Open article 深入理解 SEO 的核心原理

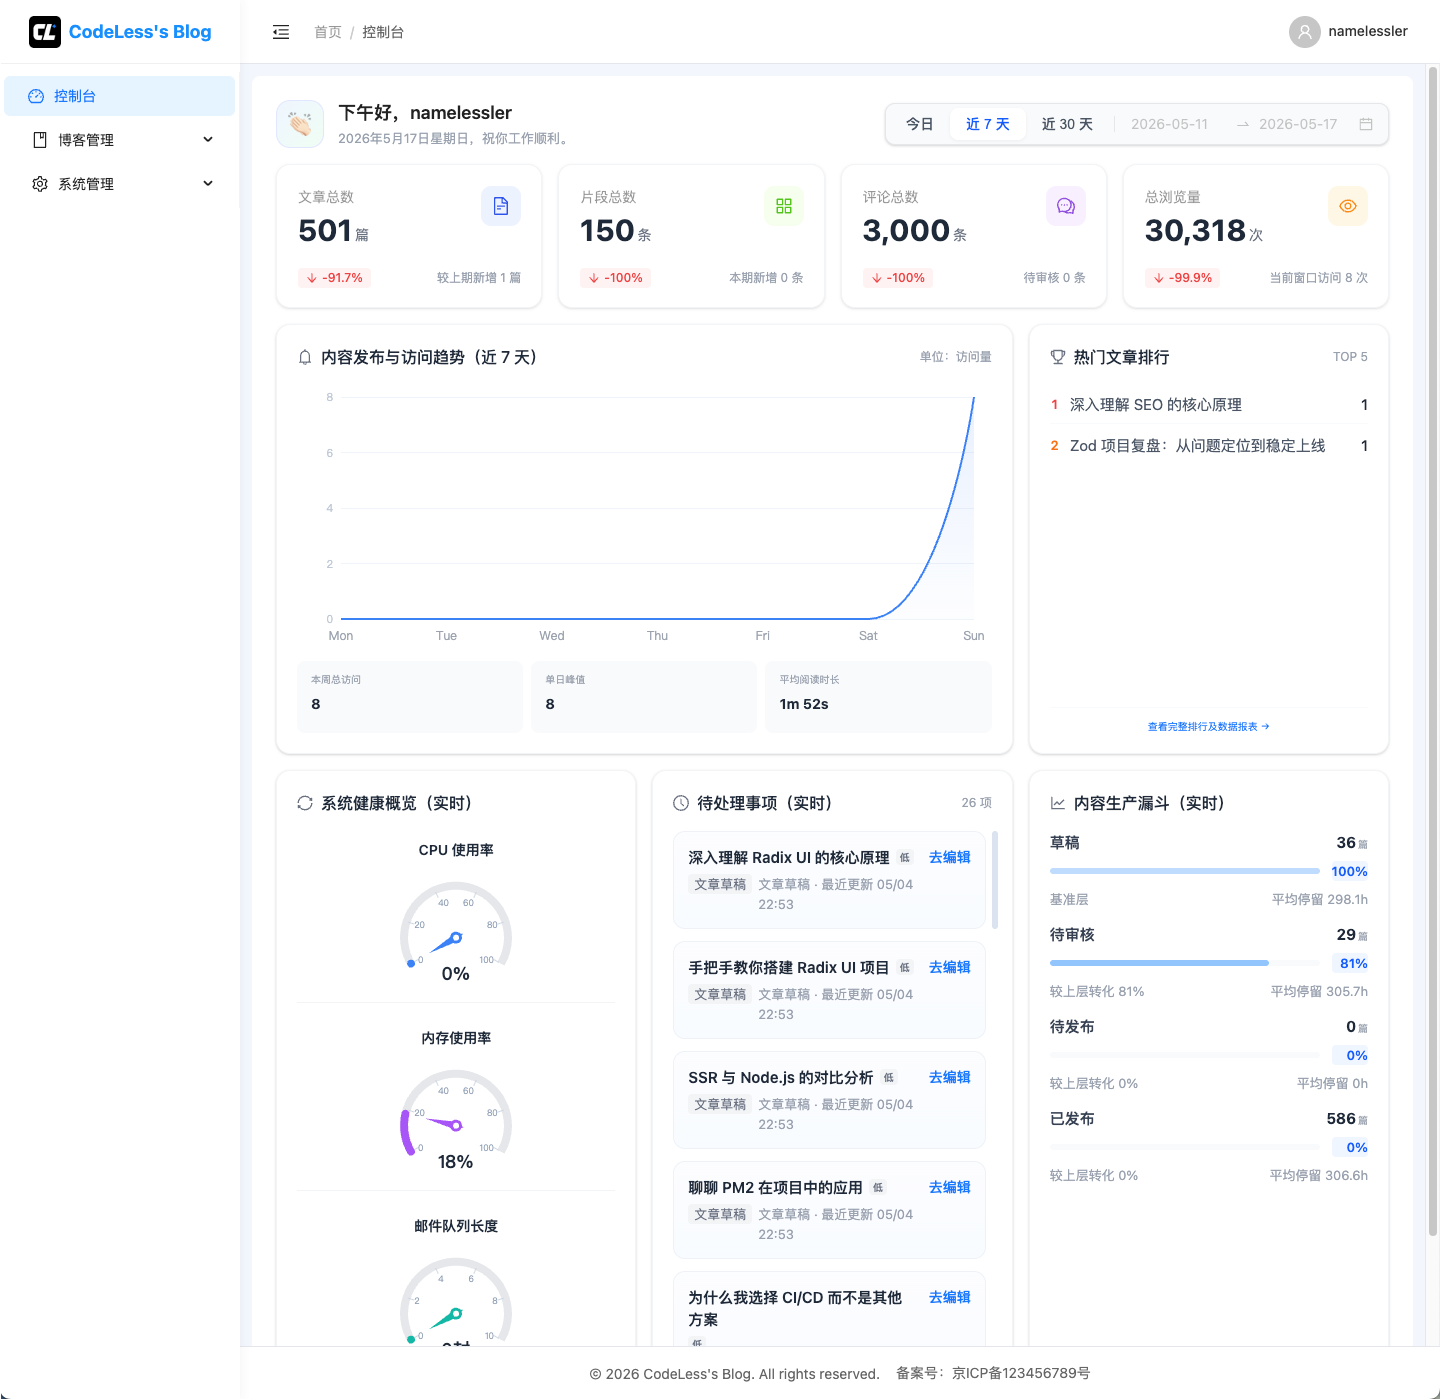[x=1156, y=405]
